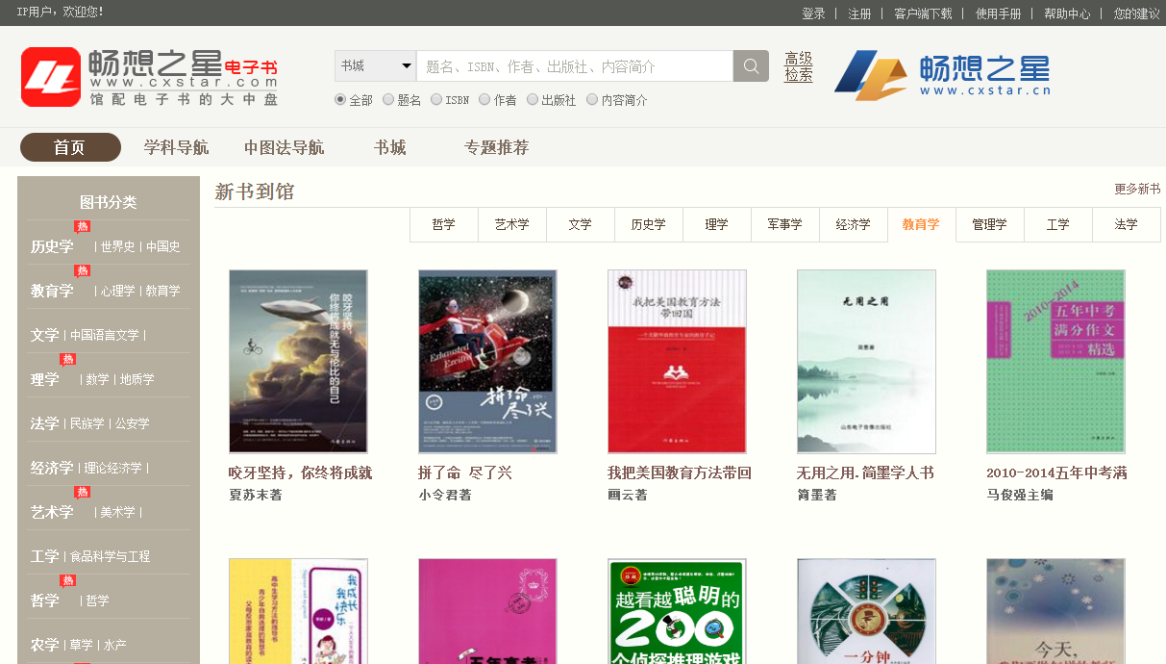Choose the 作者 radio option
Screen dimensions: 1166x664
(485, 100)
